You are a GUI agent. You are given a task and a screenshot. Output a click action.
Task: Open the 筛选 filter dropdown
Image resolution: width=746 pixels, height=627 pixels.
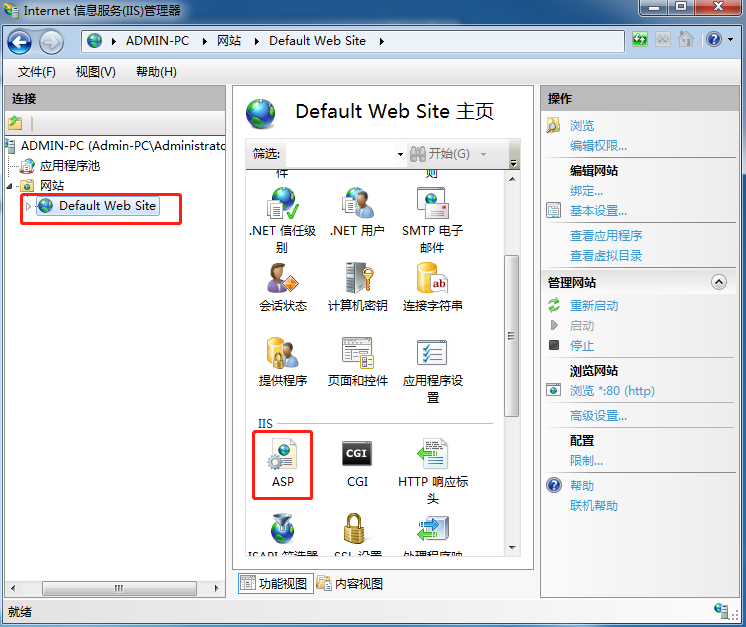pos(400,154)
